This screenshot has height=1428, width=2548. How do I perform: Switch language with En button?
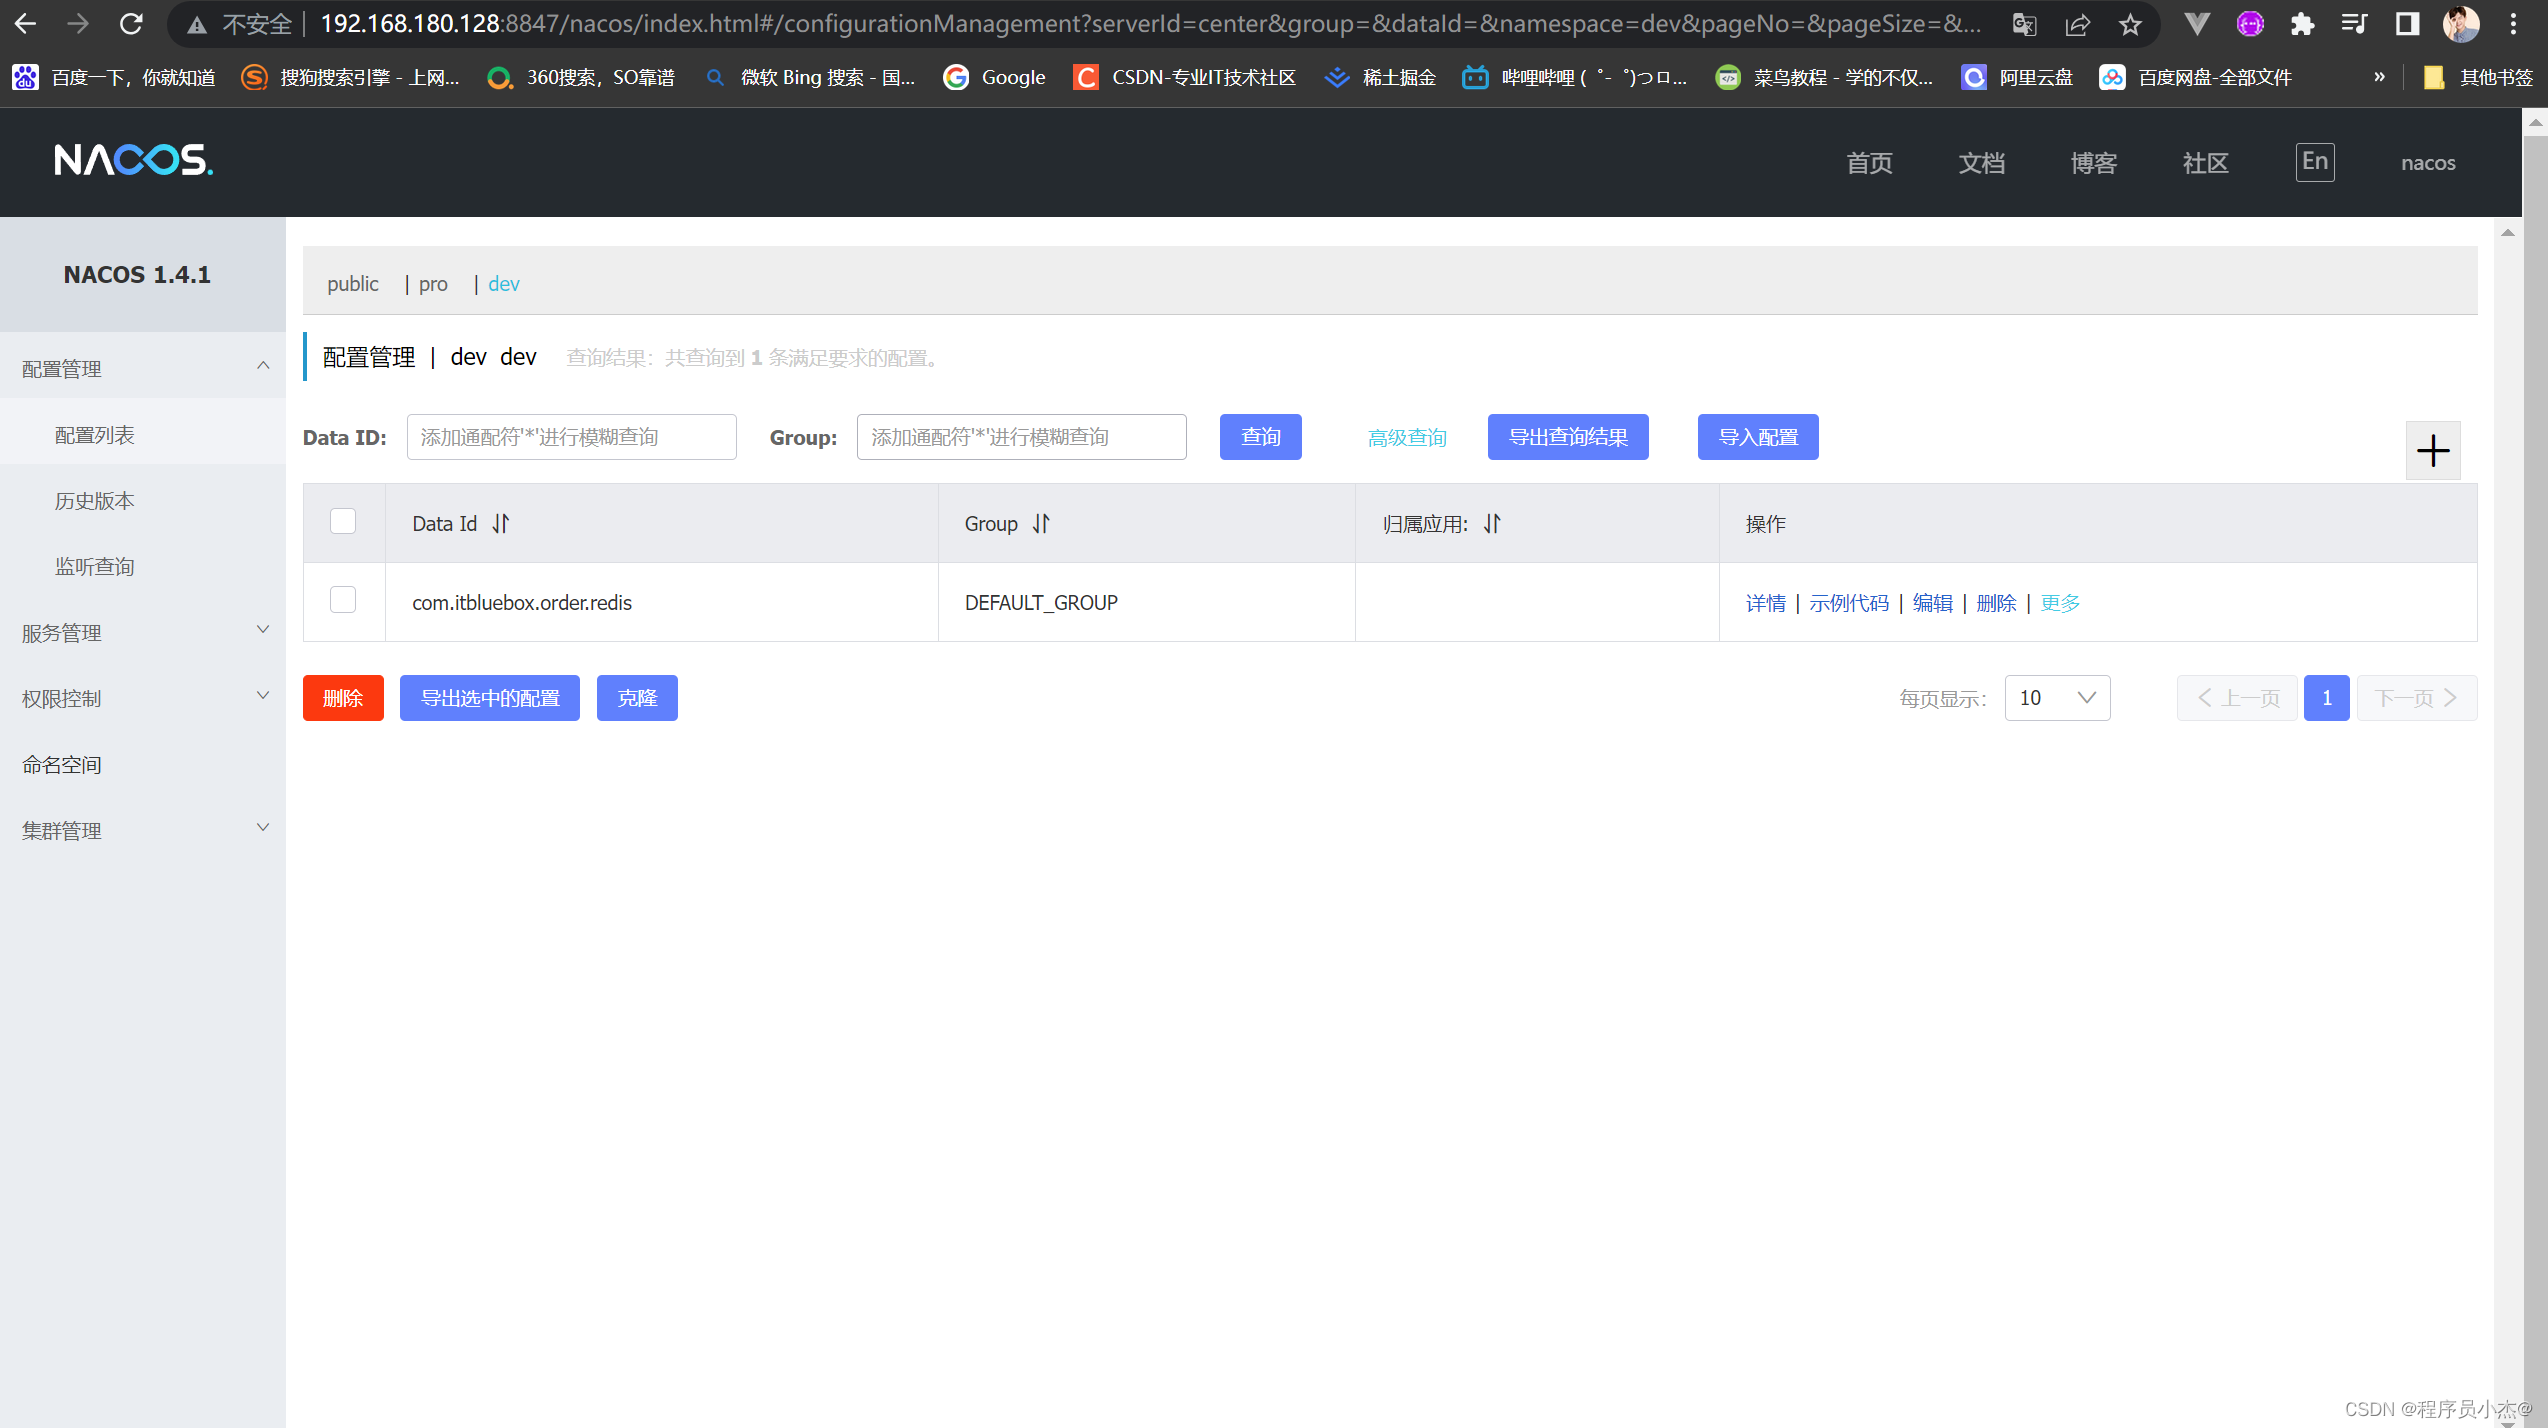[2315, 162]
